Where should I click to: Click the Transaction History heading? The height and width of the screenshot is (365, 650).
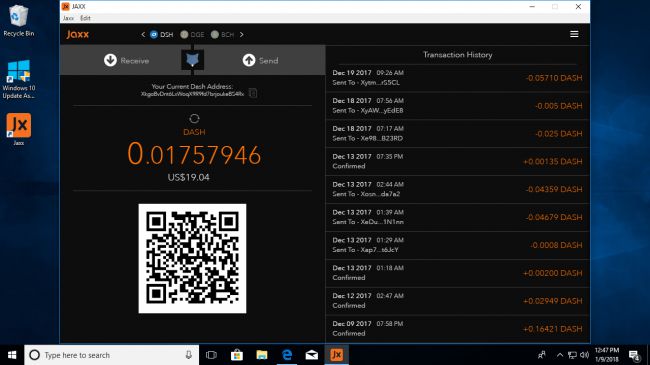tap(457, 55)
